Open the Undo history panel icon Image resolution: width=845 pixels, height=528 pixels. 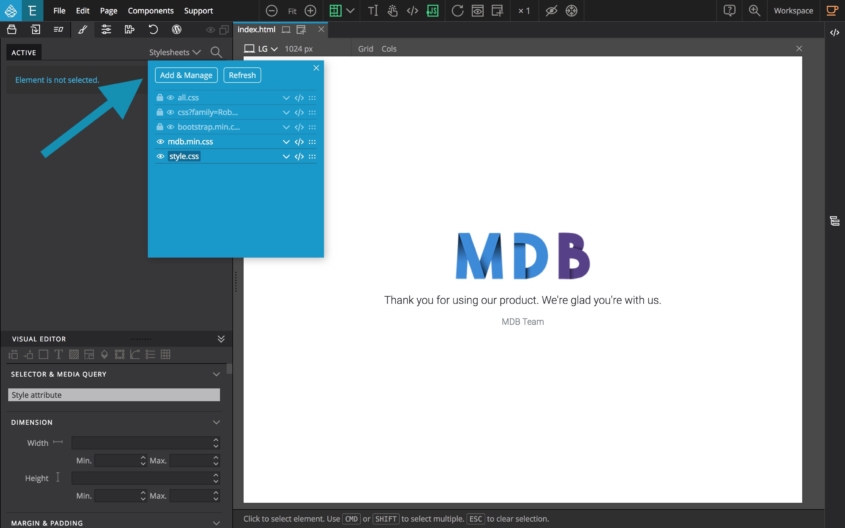pos(153,30)
